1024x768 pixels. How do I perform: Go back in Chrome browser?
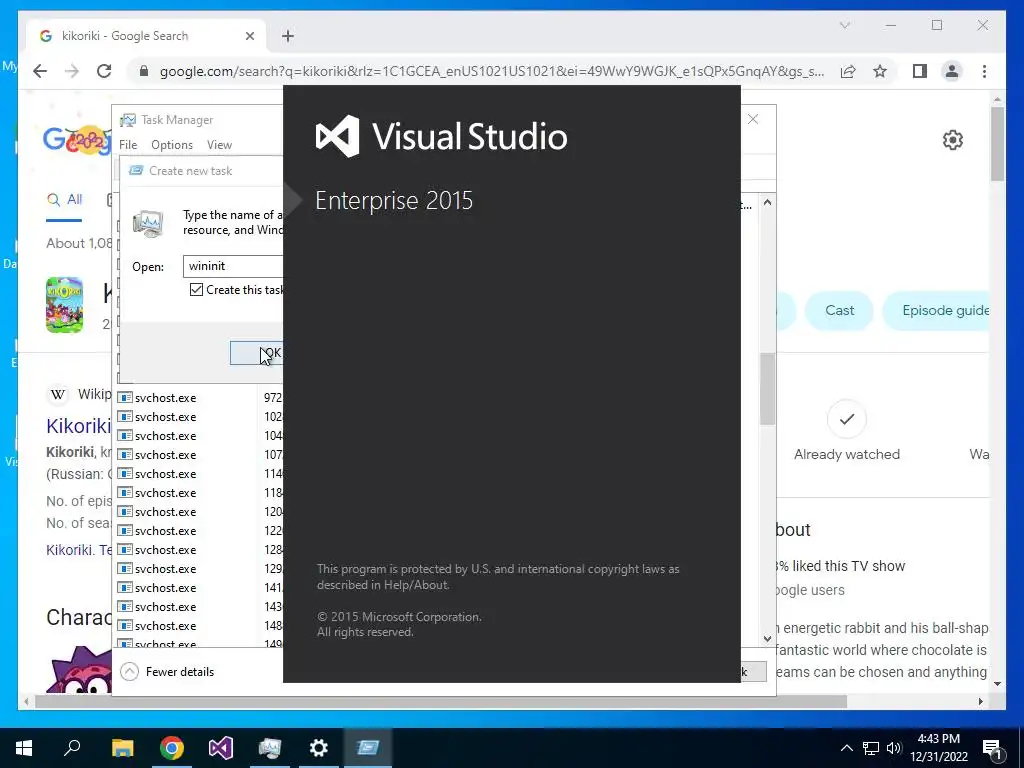[40, 71]
